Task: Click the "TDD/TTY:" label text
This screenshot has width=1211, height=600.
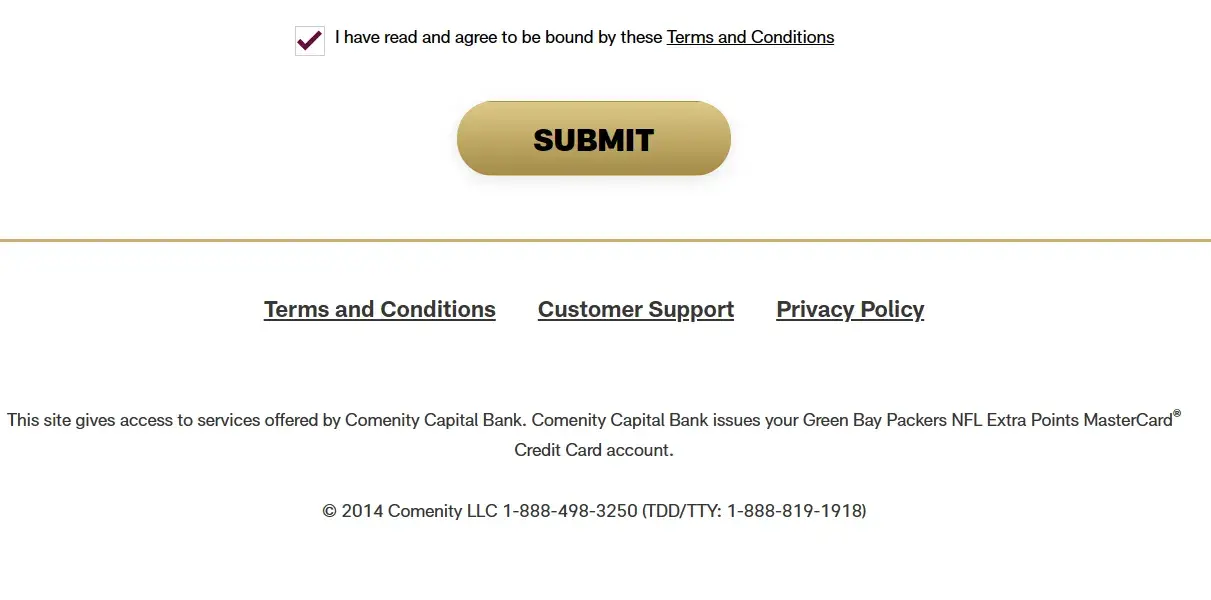Action: pyautogui.click(x=684, y=511)
